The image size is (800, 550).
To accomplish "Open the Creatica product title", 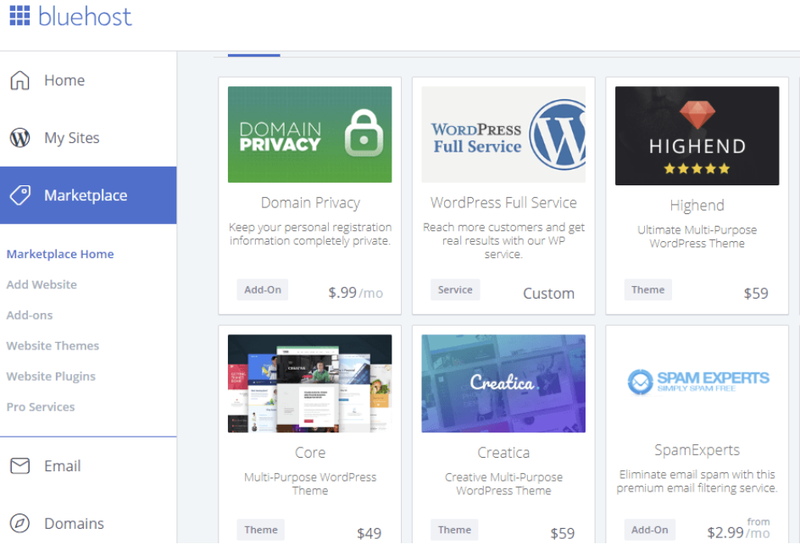I will coord(504,453).
